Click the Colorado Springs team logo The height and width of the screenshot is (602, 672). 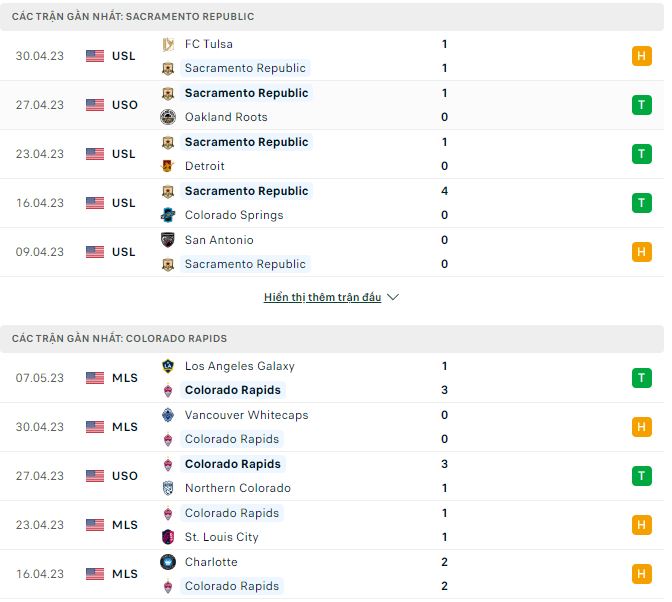[x=168, y=215]
